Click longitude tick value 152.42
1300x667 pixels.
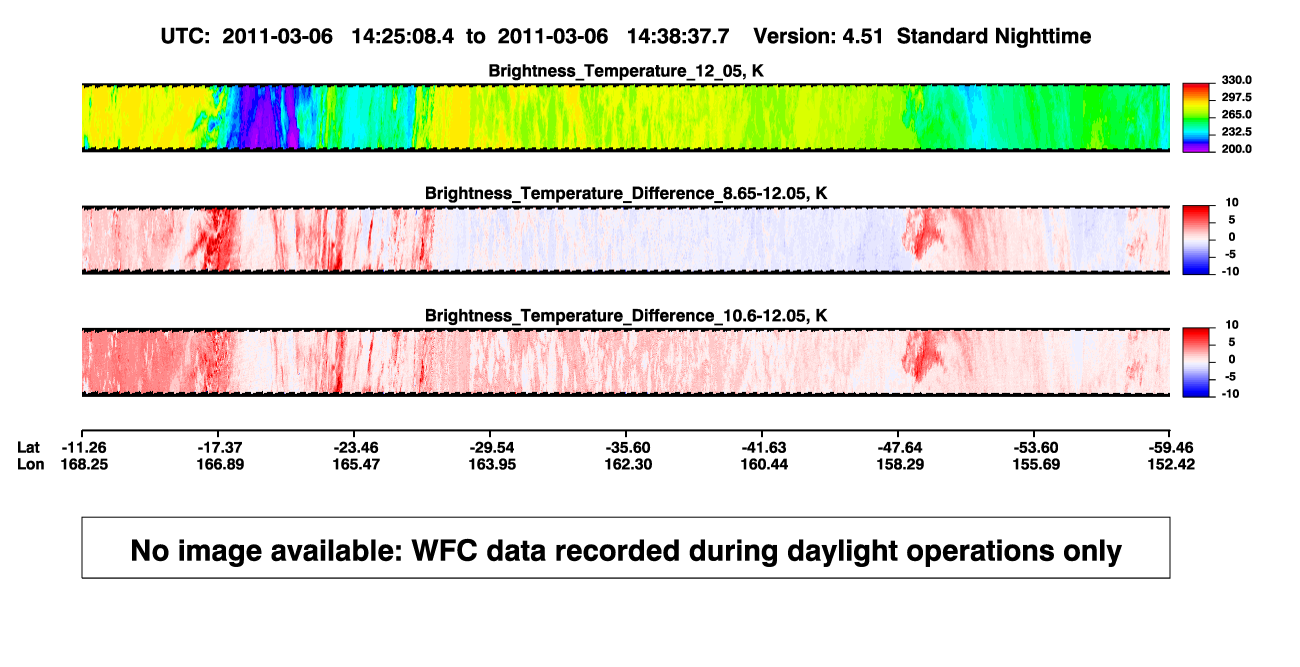pyautogui.click(x=1172, y=464)
